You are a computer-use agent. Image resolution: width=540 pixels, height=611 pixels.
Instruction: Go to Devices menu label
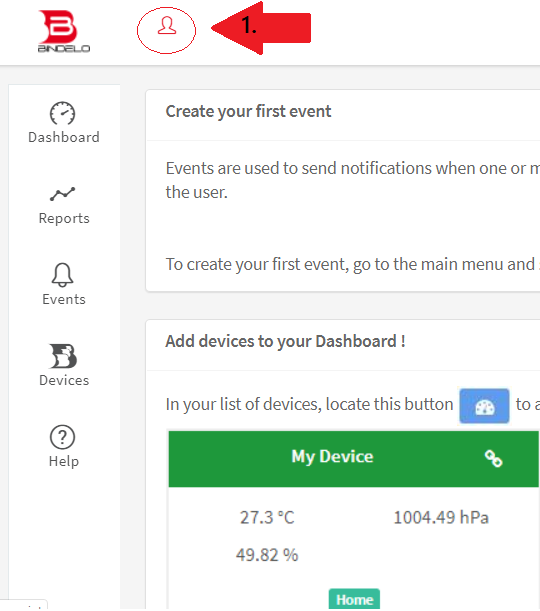coord(64,380)
